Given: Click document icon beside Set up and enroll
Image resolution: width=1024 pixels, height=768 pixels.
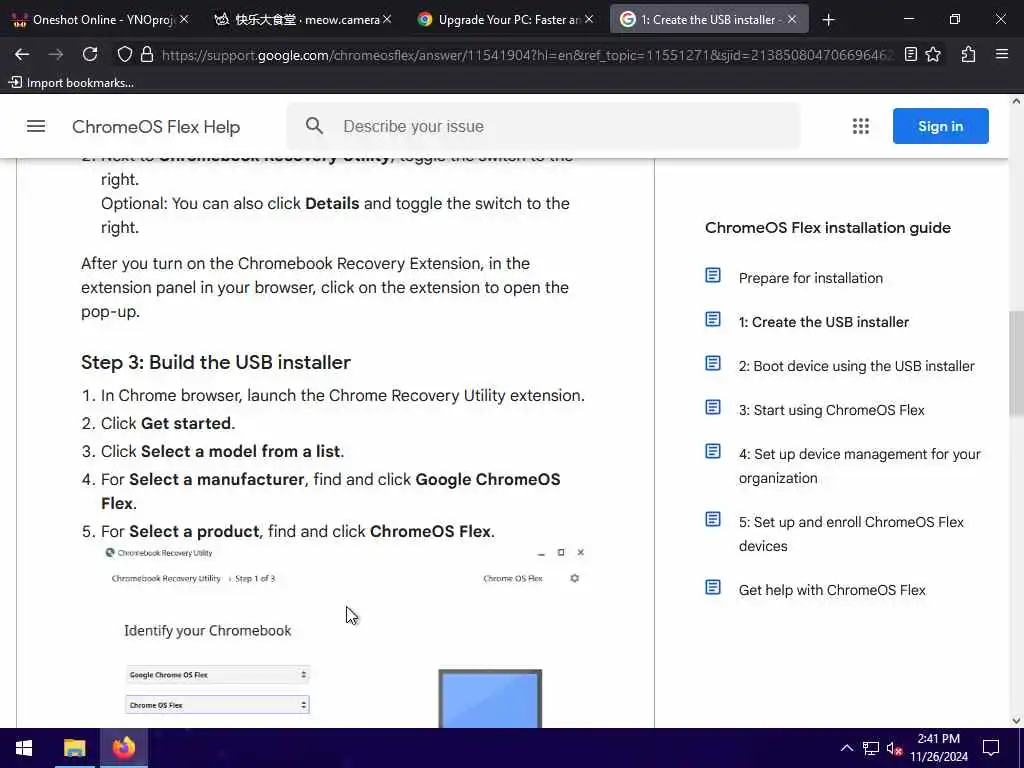Looking at the screenshot, I should (x=713, y=519).
